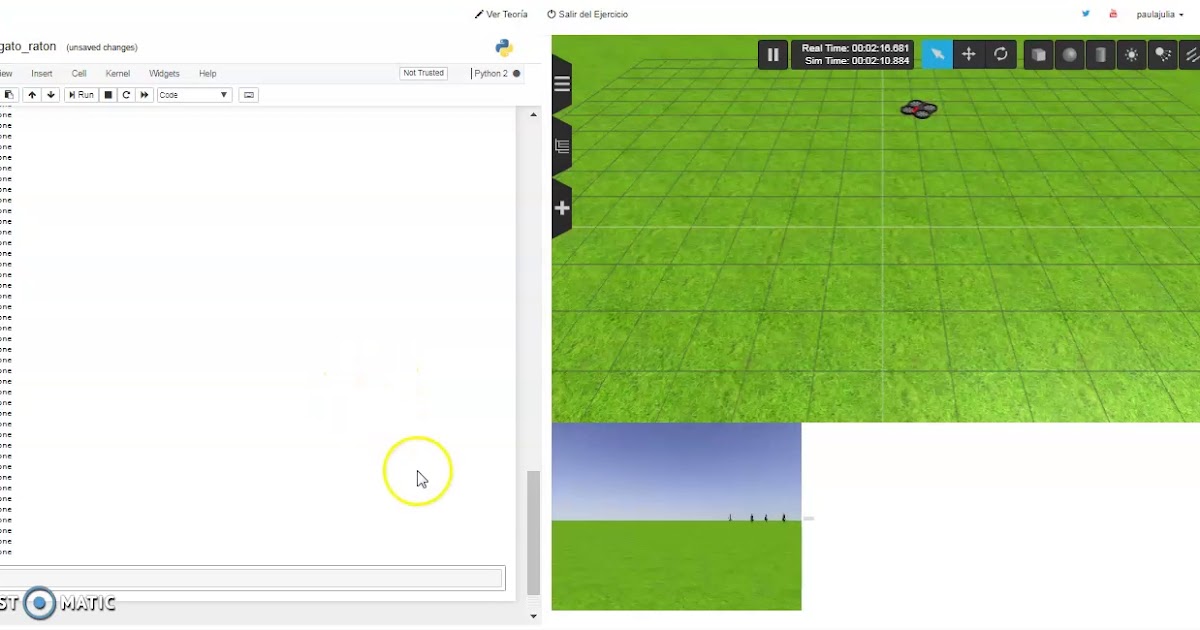The width and height of the screenshot is (1200, 630).
Task: Open the YouTube icon link
Action: tap(1113, 14)
